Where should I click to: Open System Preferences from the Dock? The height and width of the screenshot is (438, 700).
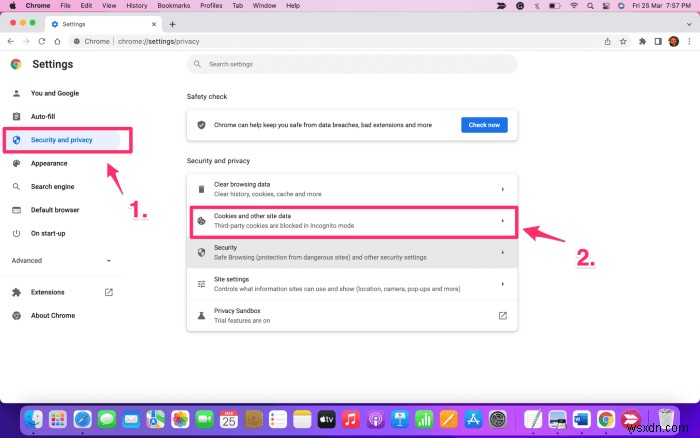pos(497,419)
